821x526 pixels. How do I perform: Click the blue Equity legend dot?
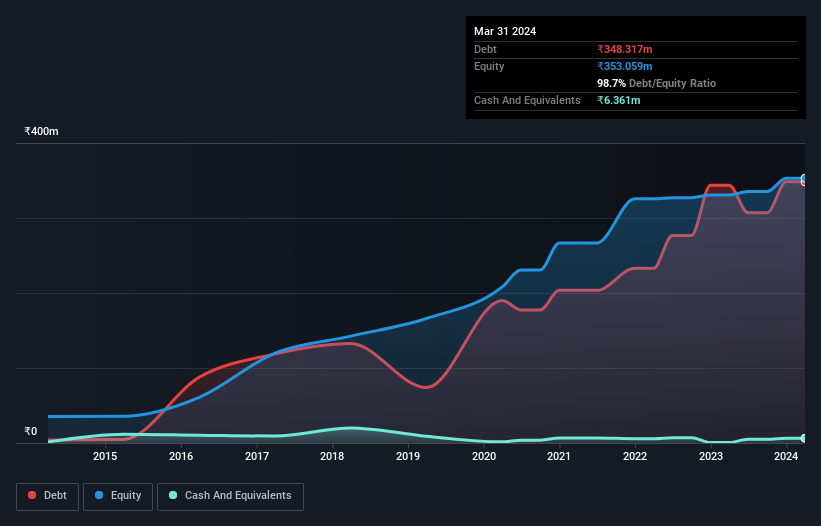click(99, 495)
